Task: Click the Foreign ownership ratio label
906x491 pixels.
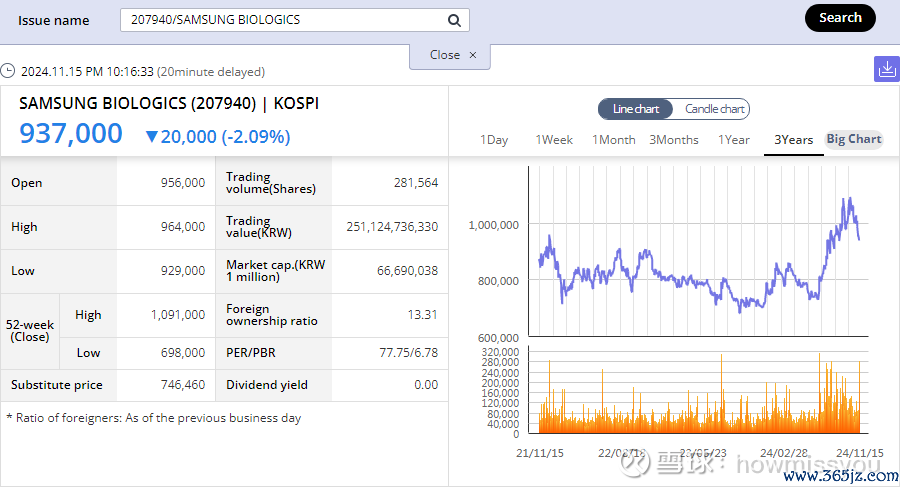Action: [272, 315]
